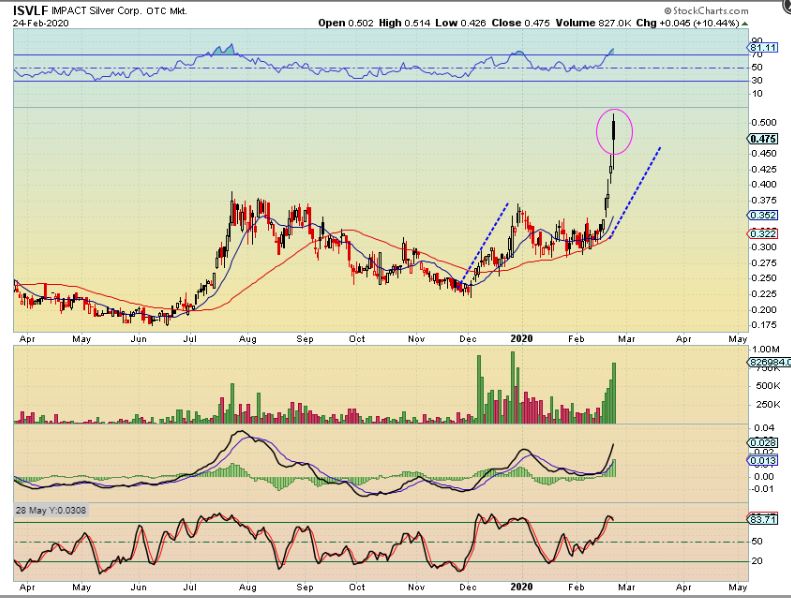Click the 2020 label under price chart
791x598 pixels.
coord(522,339)
